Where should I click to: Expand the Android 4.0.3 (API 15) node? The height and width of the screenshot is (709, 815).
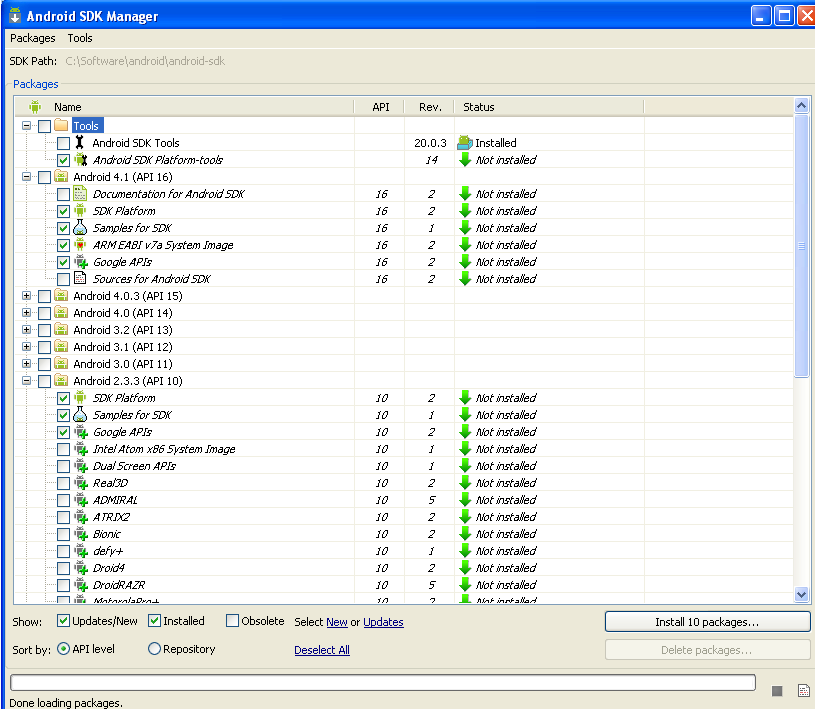click(x=27, y=296)
